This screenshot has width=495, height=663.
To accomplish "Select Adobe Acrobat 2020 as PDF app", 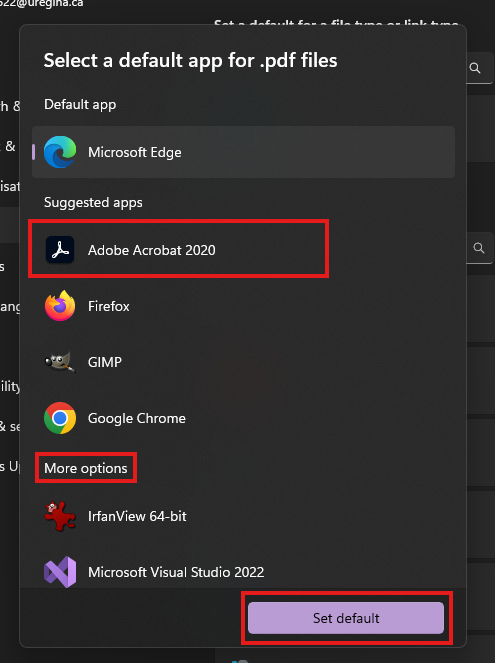I will pos(243,250).
